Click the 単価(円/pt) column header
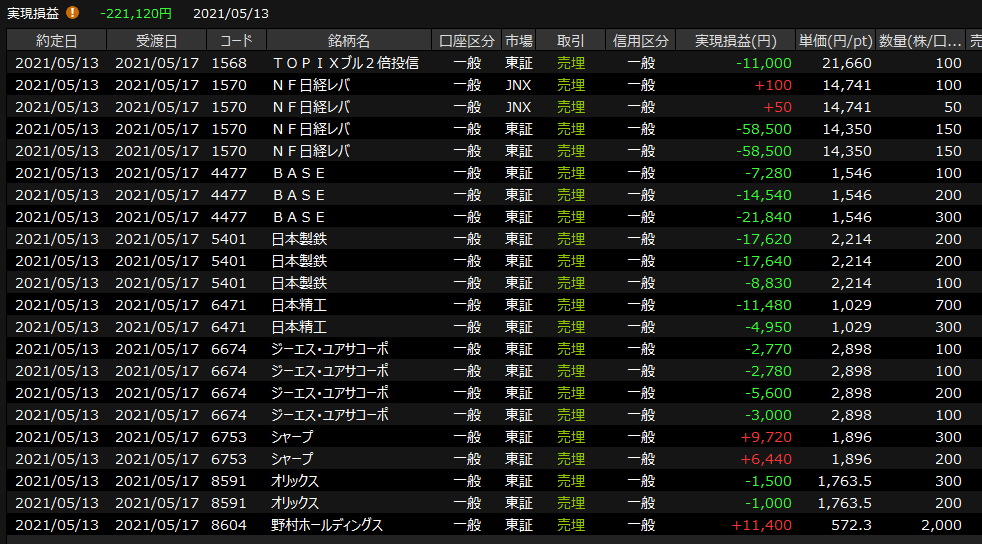 click(835, 41)
